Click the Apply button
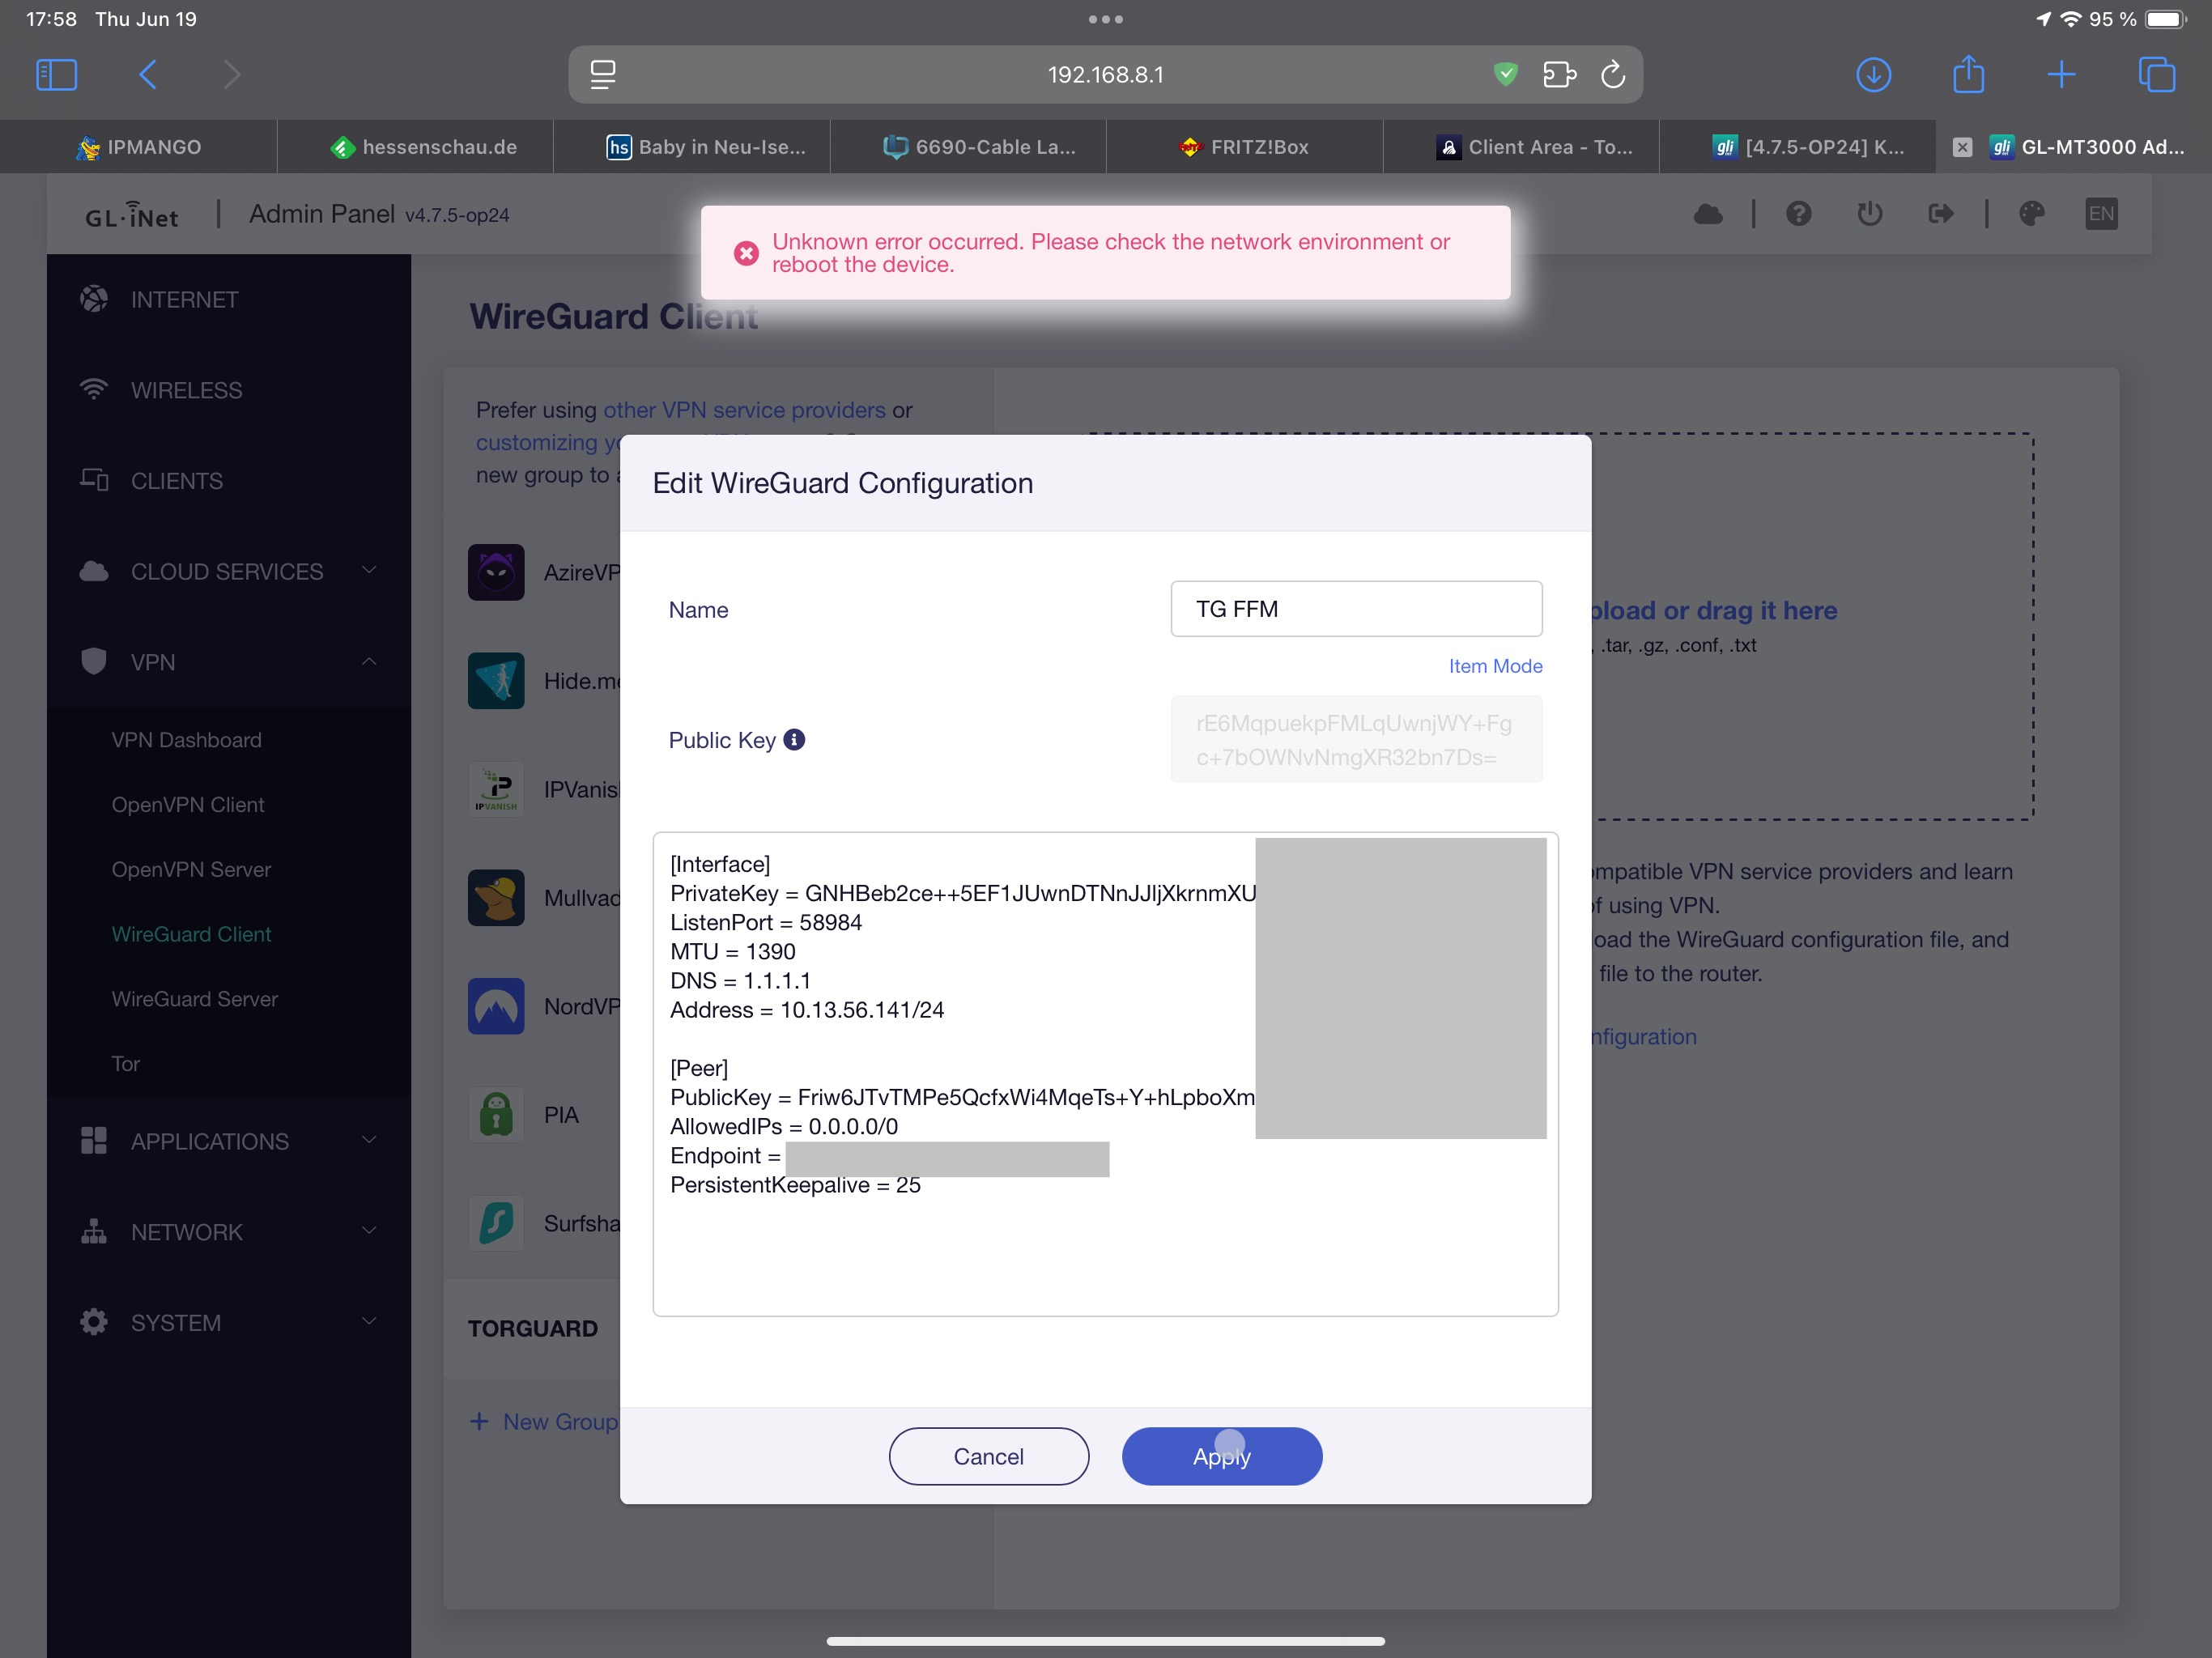 click(1221, 1456)
